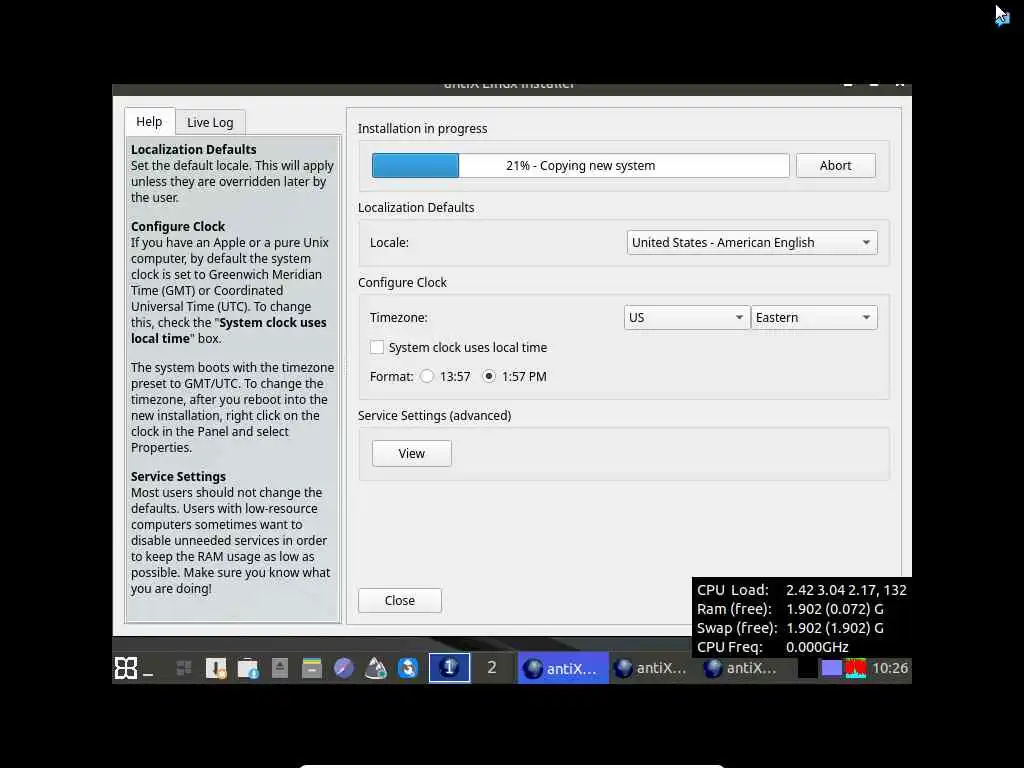Click the Installation in progress label

423,129
